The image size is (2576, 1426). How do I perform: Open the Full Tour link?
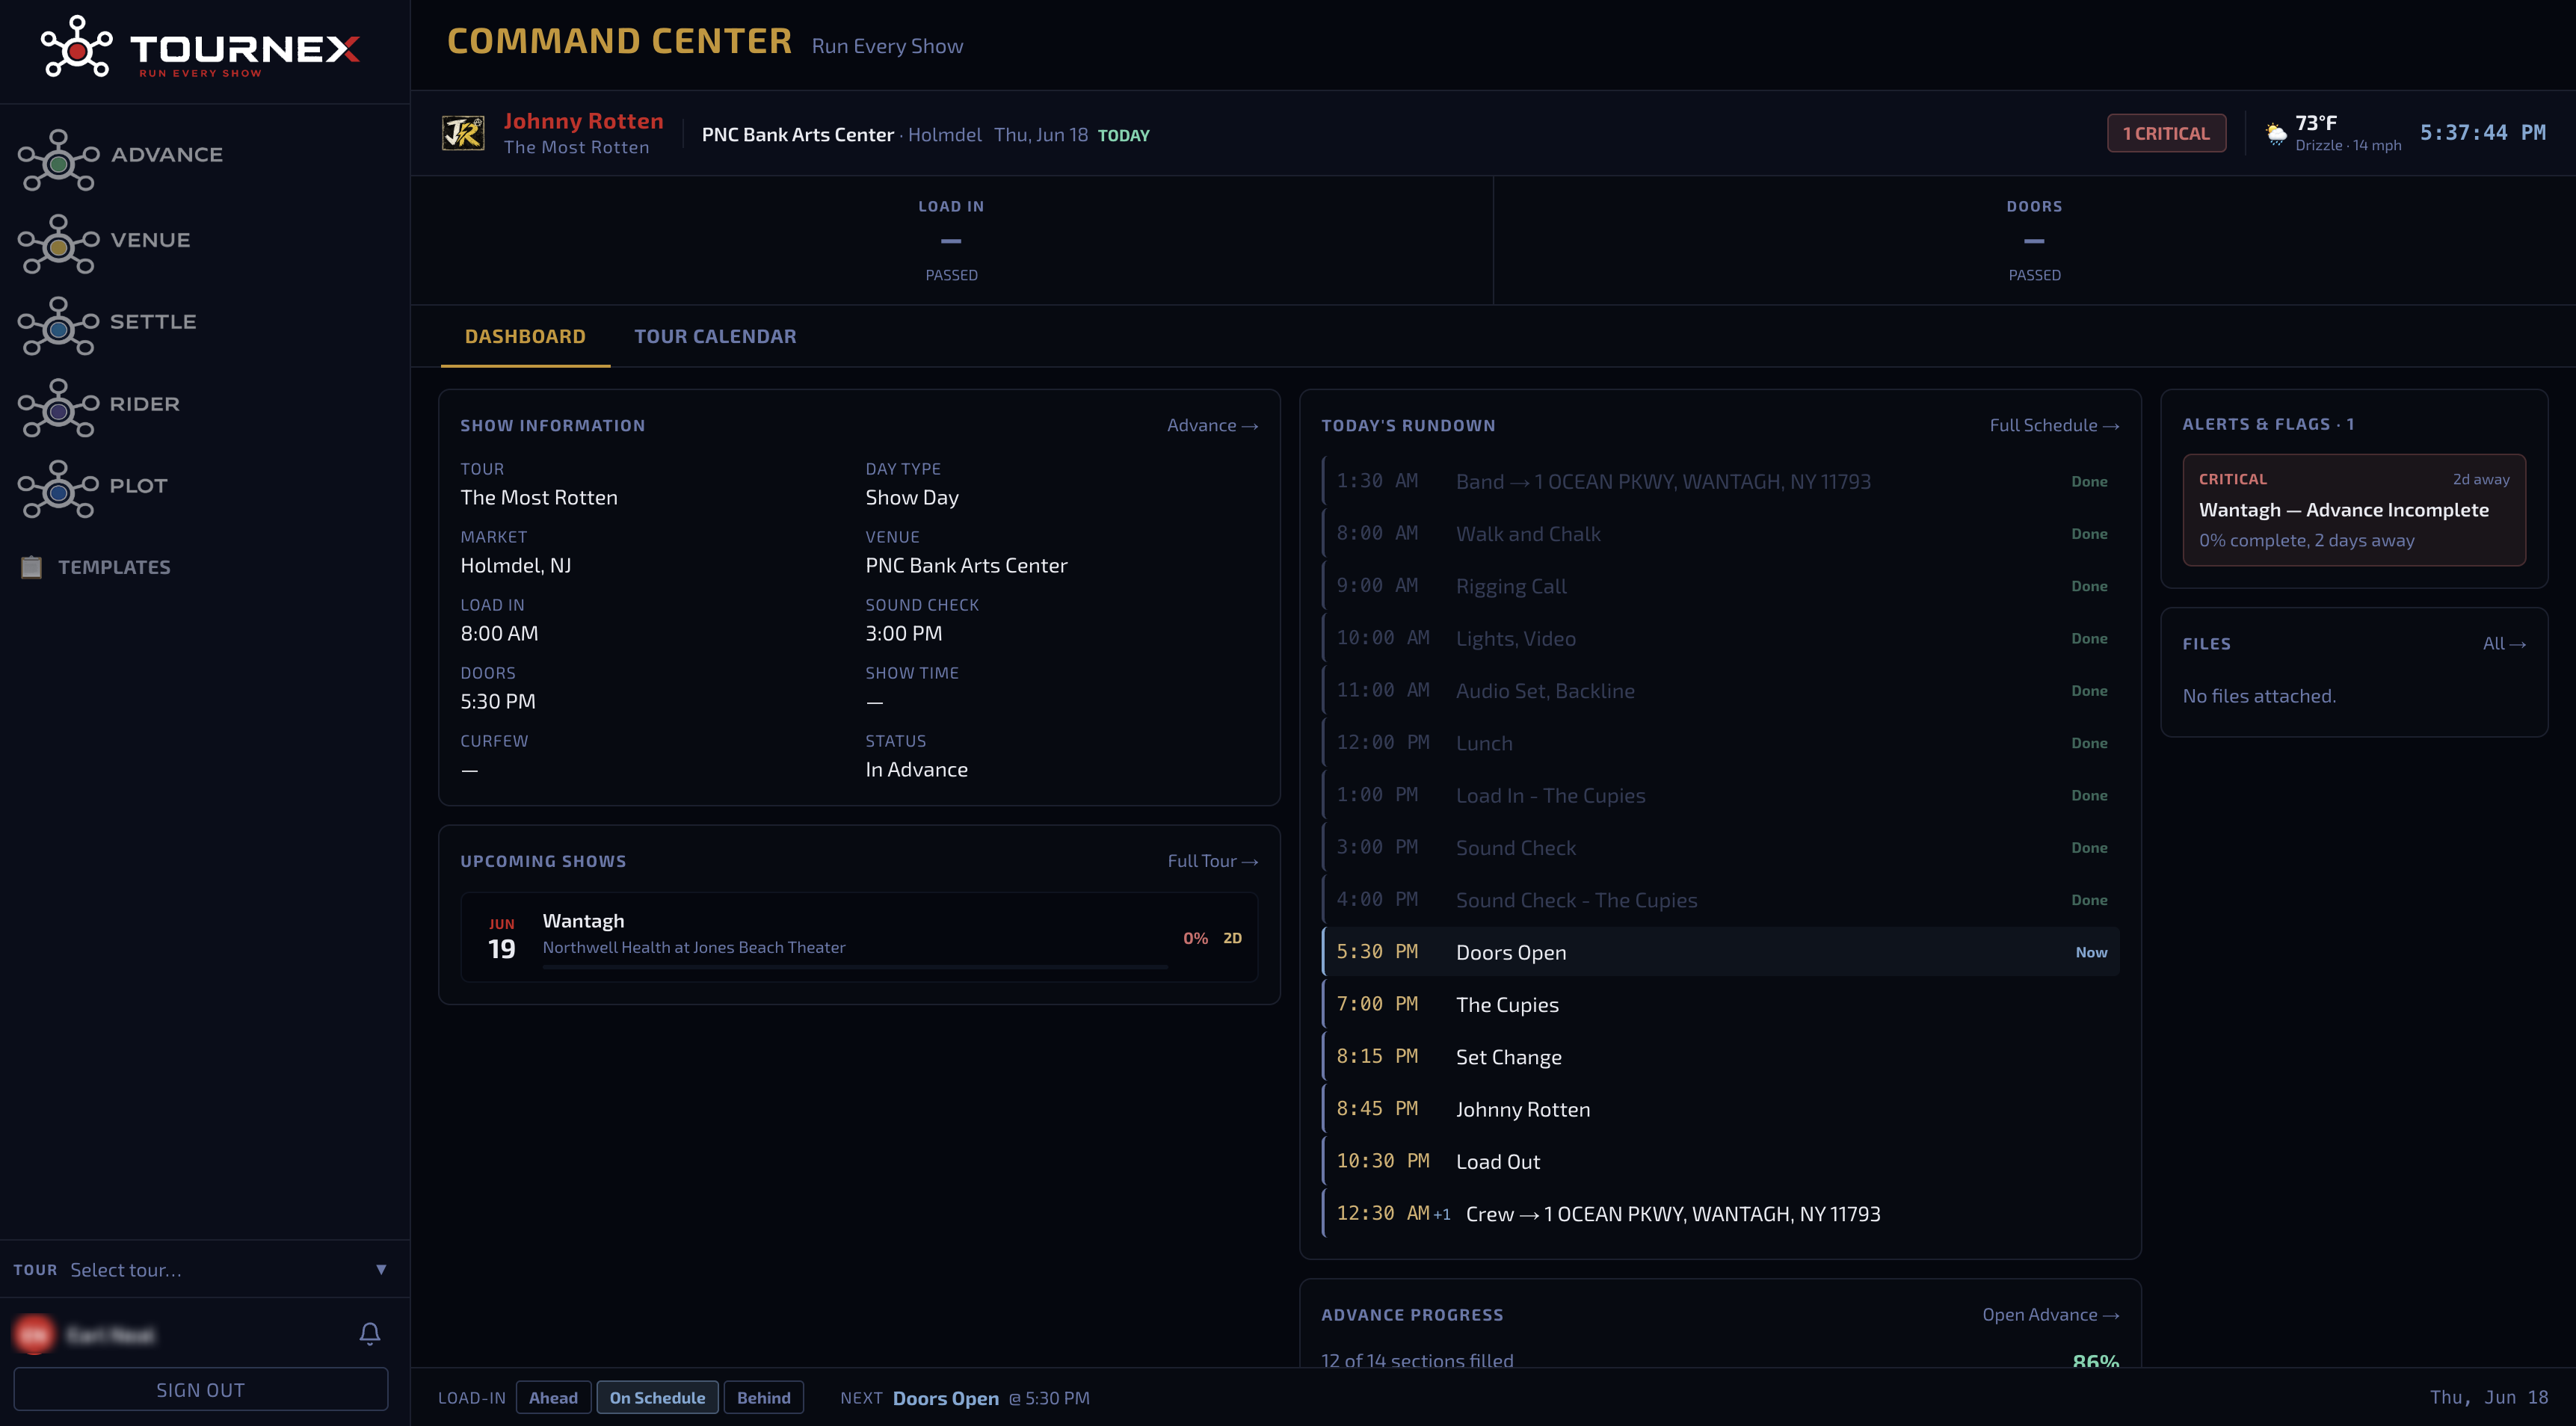pyautogui.click(x=1212, y=862)
